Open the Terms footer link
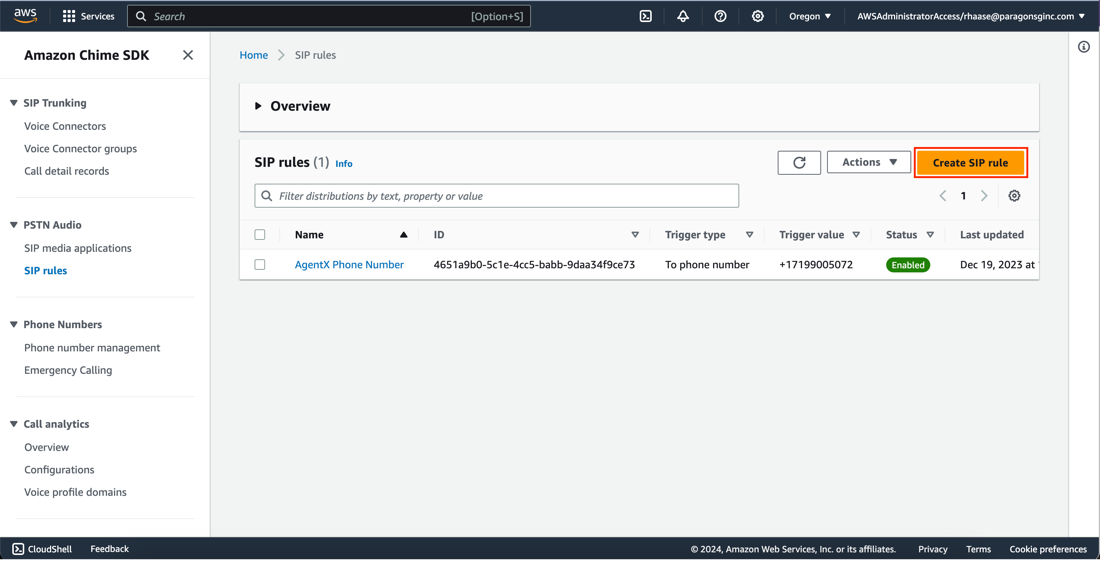Image resolution: width=1100 pixels, height=562 pixels. 979,549
